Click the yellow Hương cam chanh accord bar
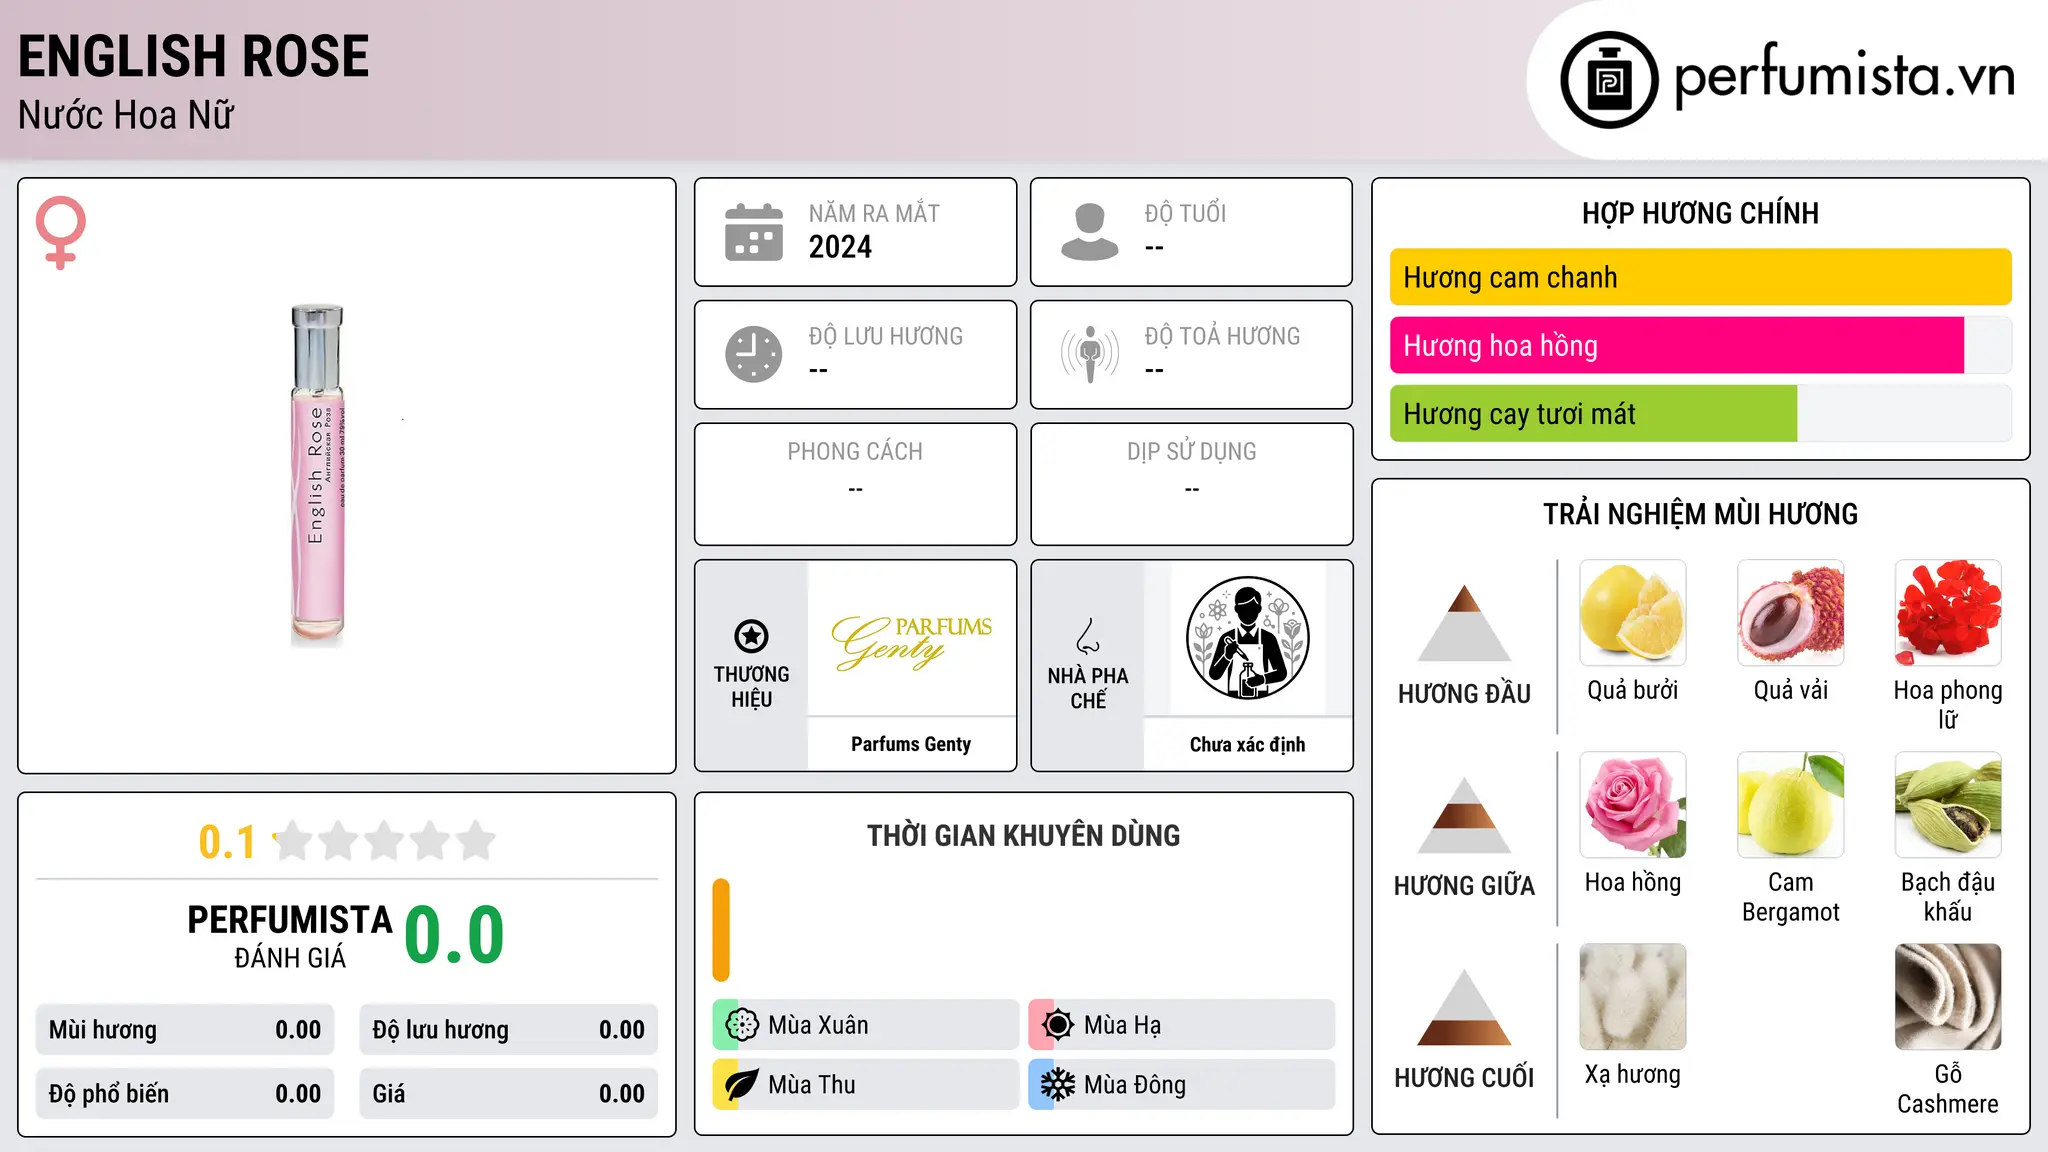Viewport: 2048px width, 1152px height. [x=1700, y=277]
